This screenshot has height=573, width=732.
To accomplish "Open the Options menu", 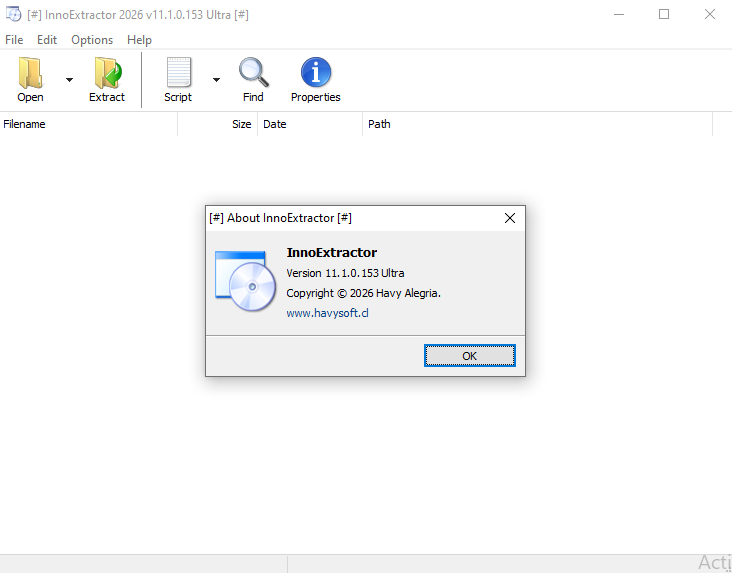I will 92,40.
